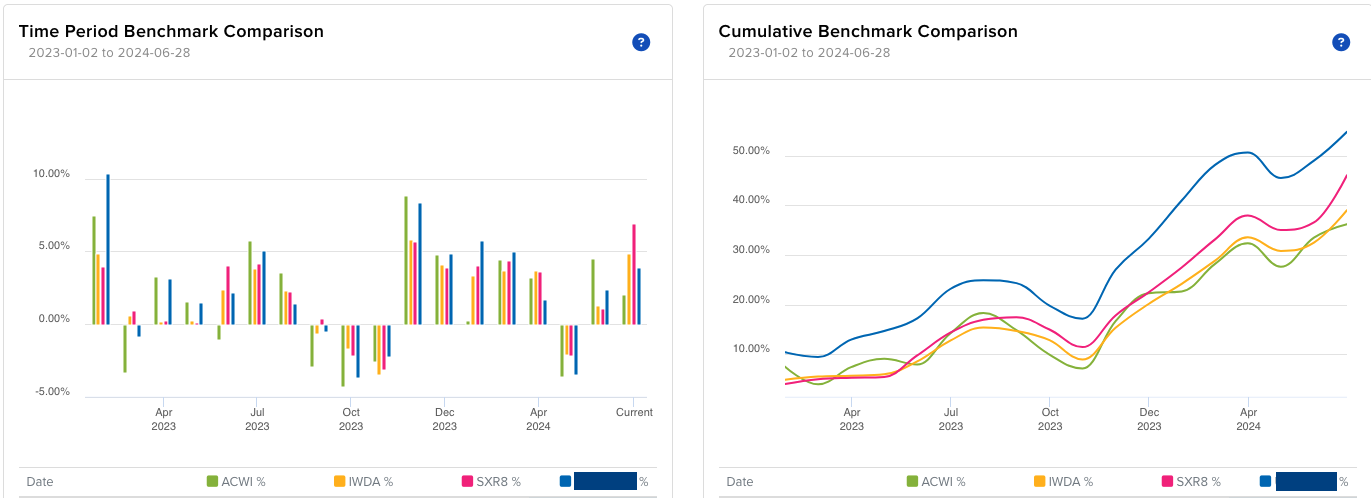Click green ACWI swatch in Cumulative legend
This screenshot has width=1371, height=498.
pyautogui.click(x=912, y=481)
